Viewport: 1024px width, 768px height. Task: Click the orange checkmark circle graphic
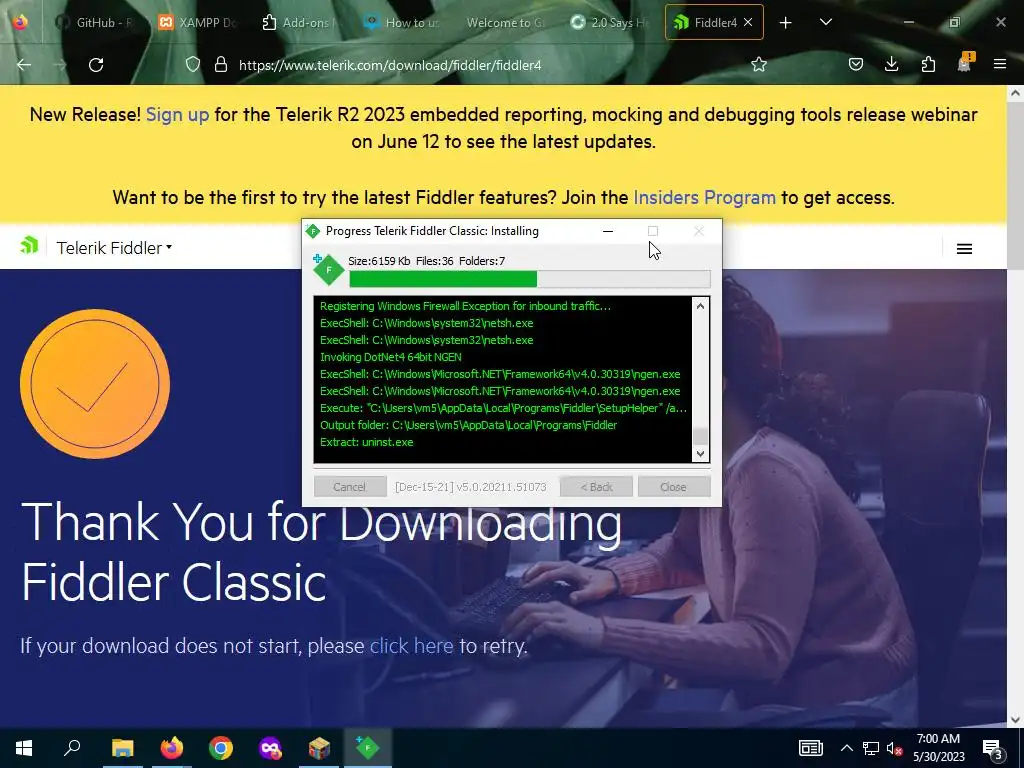pos(95,383)
